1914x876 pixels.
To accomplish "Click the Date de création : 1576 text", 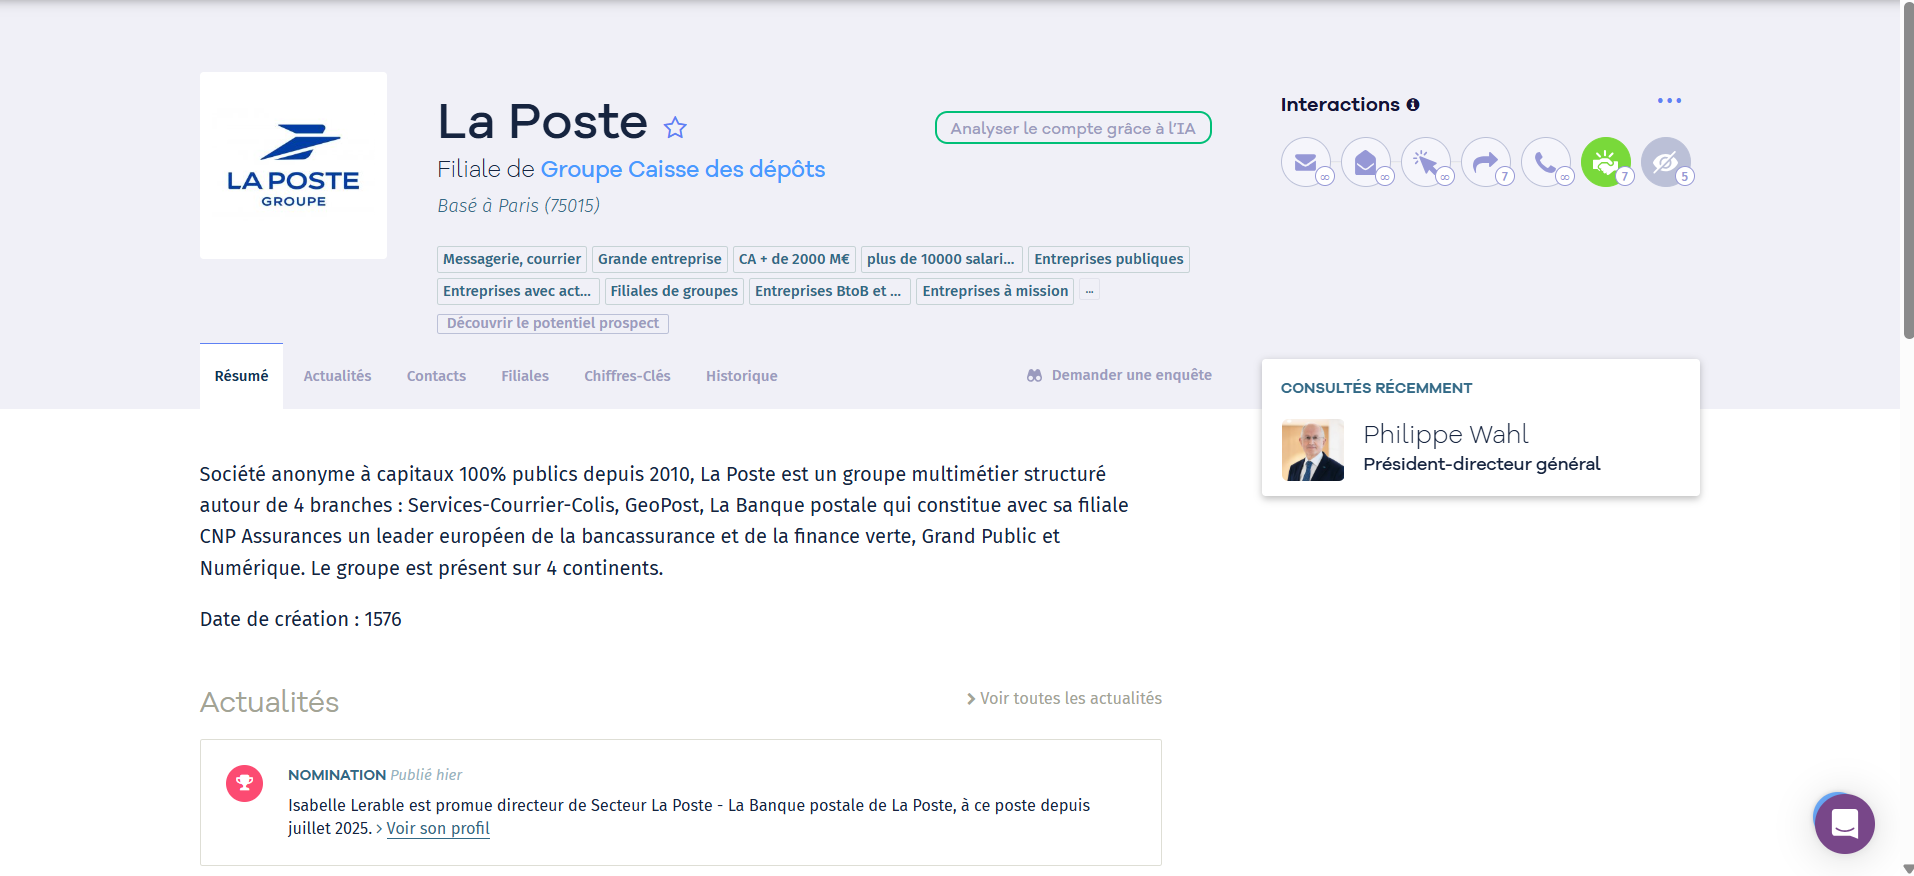I will pyautogui.click(x=300, y=619).
